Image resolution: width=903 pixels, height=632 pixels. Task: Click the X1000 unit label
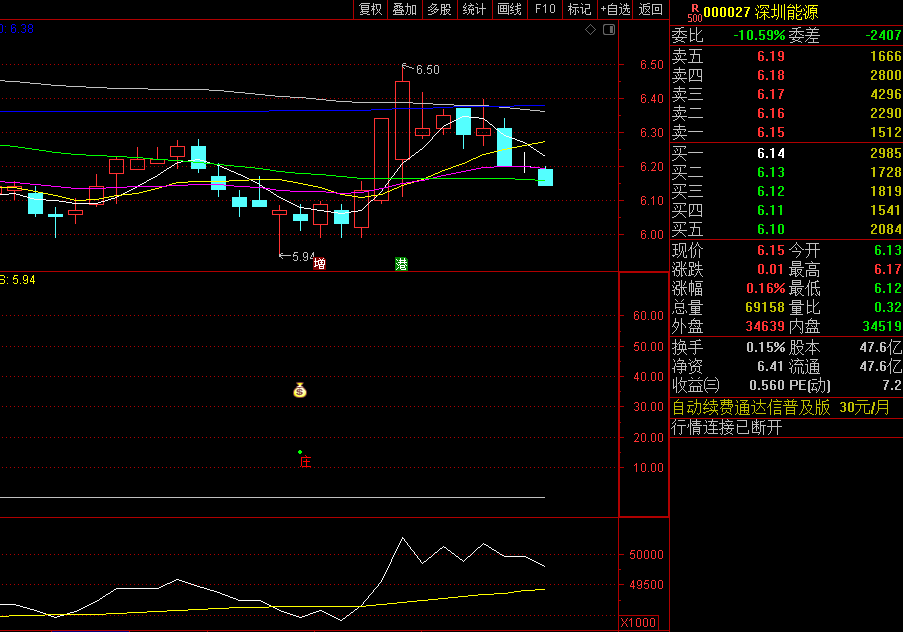pyautogui.click(x=638, y=622)
